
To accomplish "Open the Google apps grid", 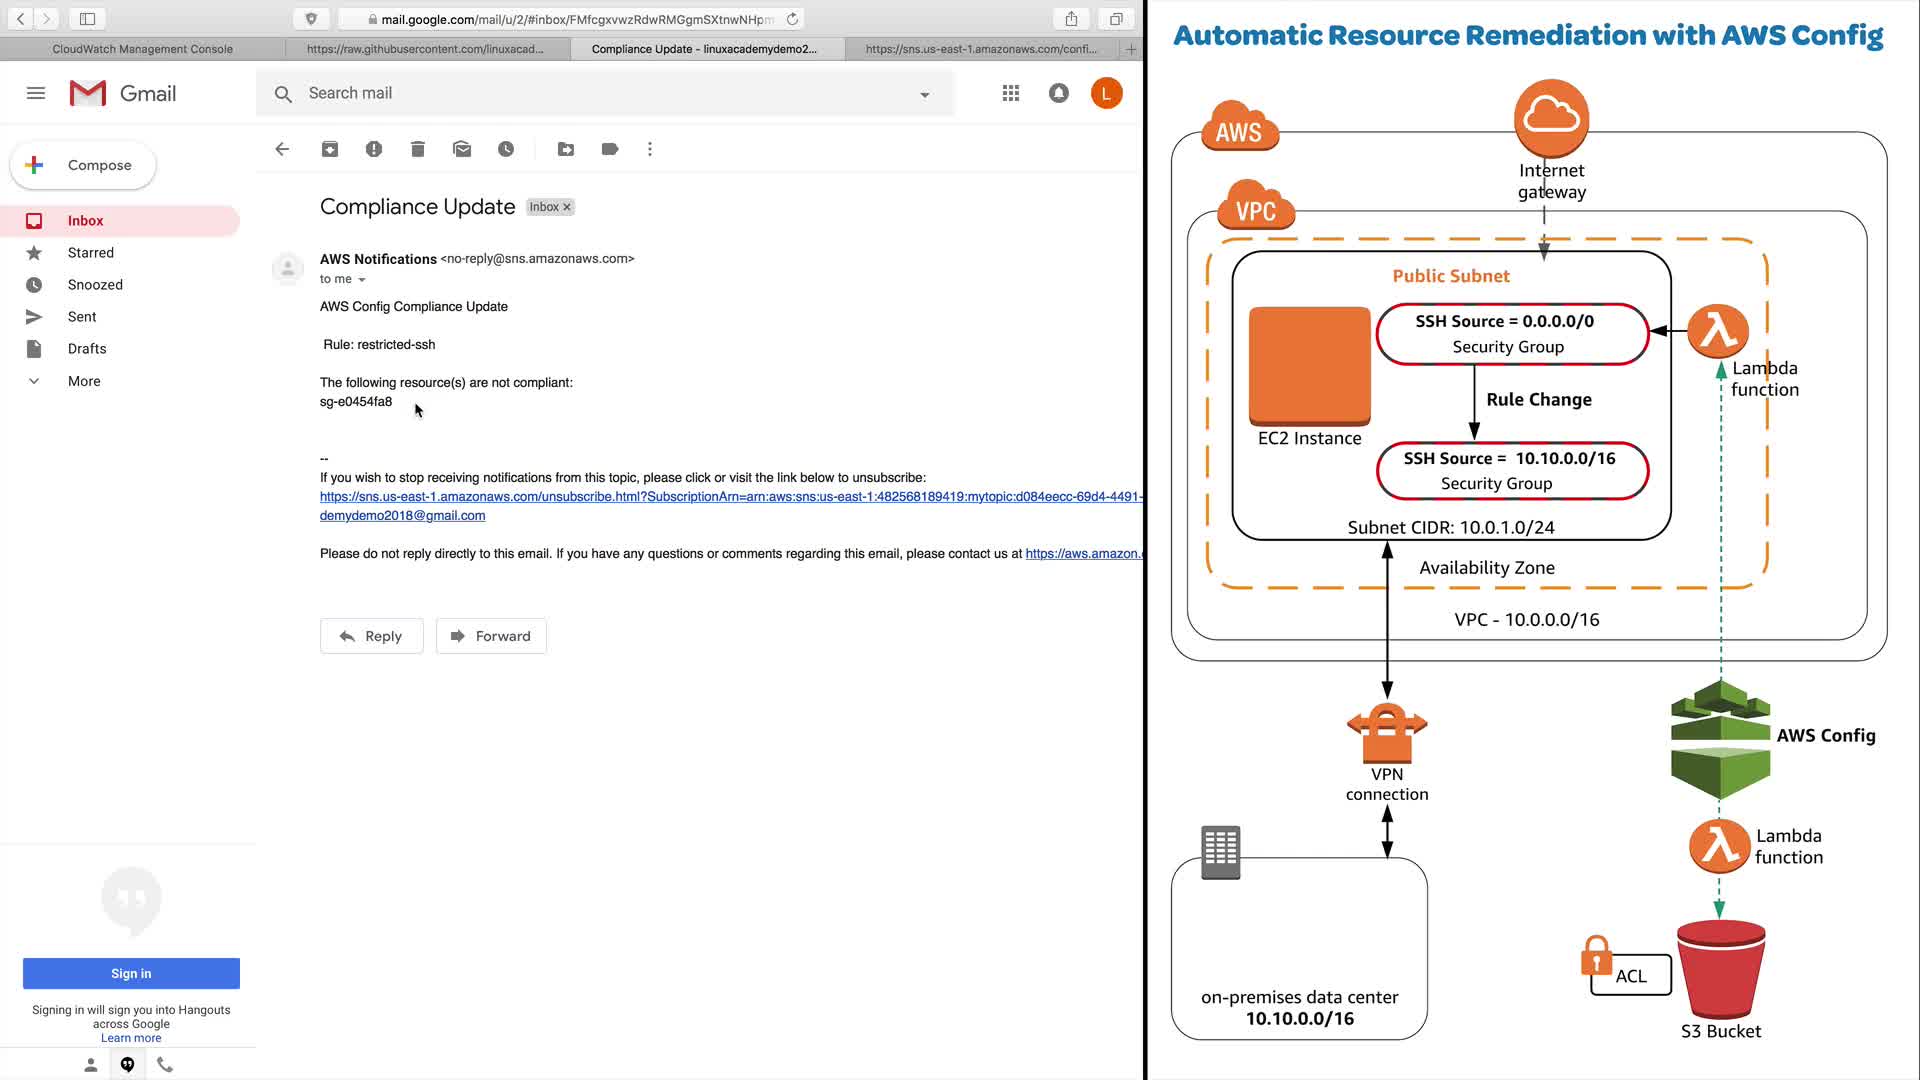I will tap(1011, 93).
